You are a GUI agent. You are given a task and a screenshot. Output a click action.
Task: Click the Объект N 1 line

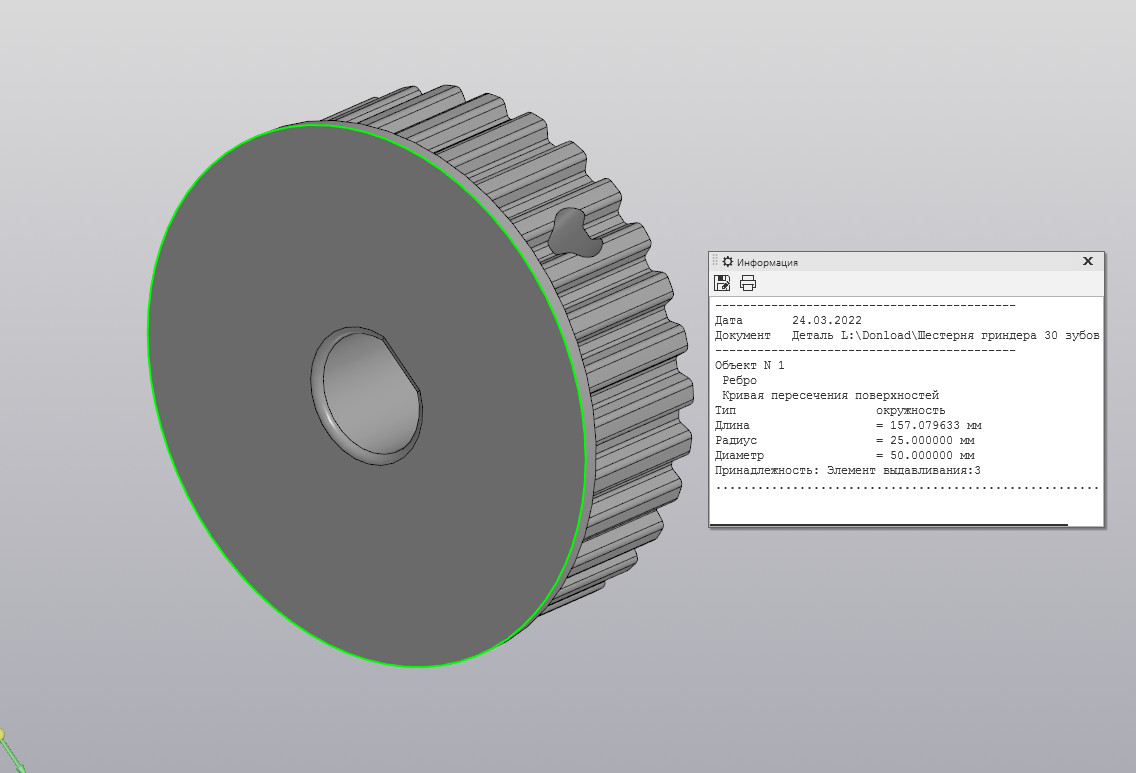[749, 365]
